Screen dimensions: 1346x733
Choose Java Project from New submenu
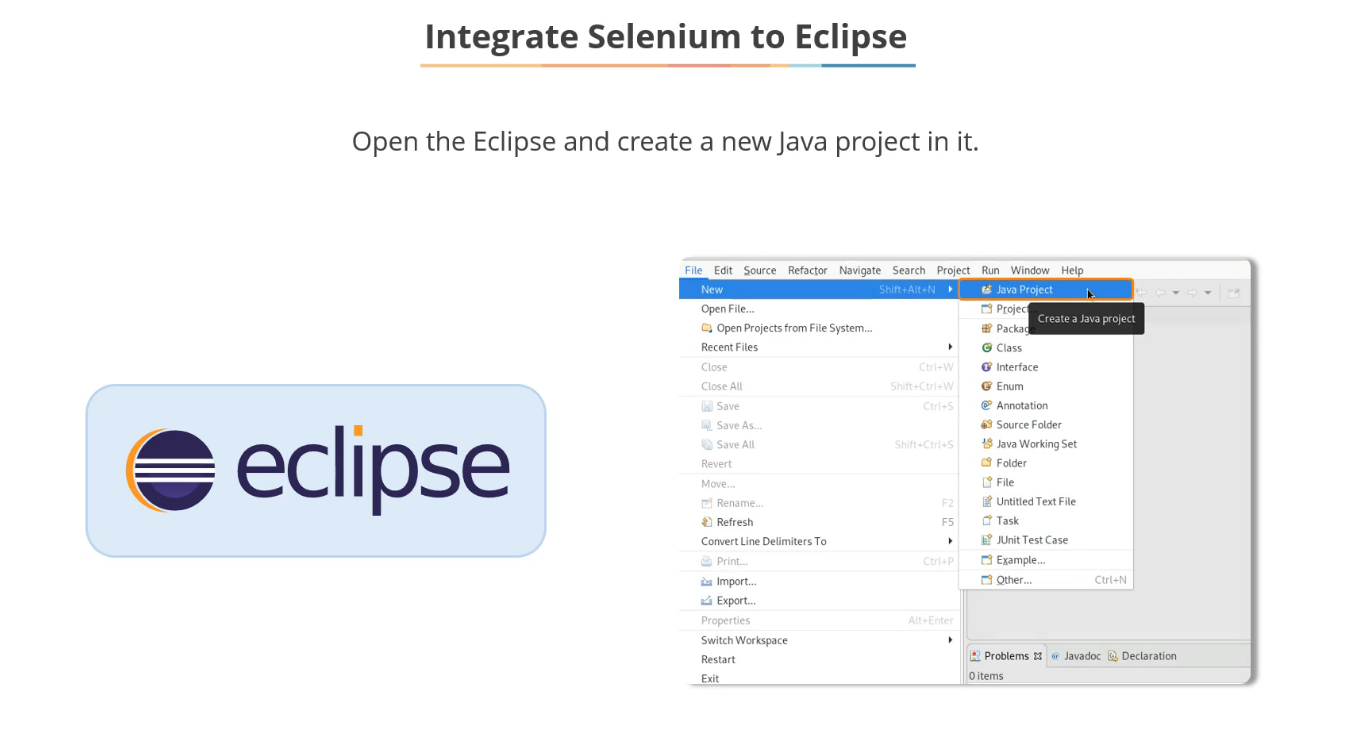pos(1046,290)
